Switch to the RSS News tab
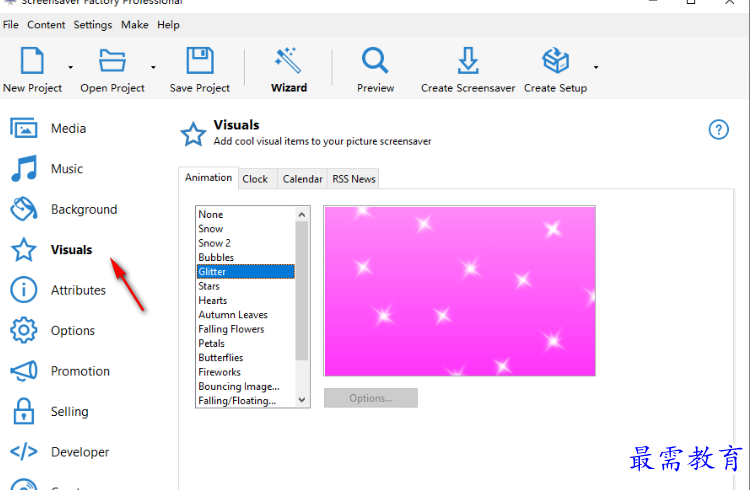The width and height of the screenshot is (751, 490). coord(353,179)
